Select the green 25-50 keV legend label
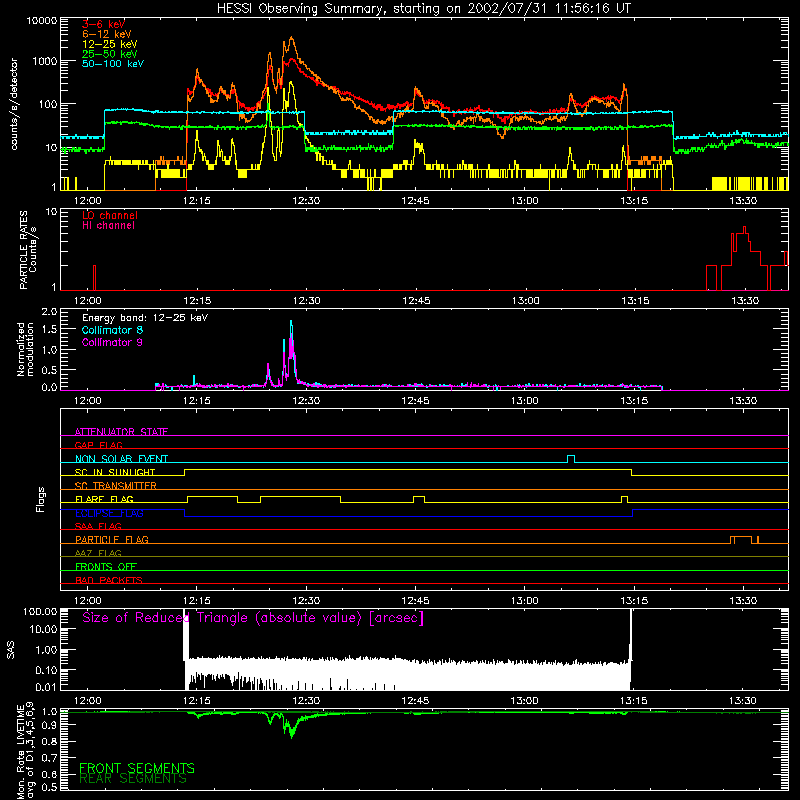The height and width of the screenshot is (800, 800). click(x=110, y=54)
